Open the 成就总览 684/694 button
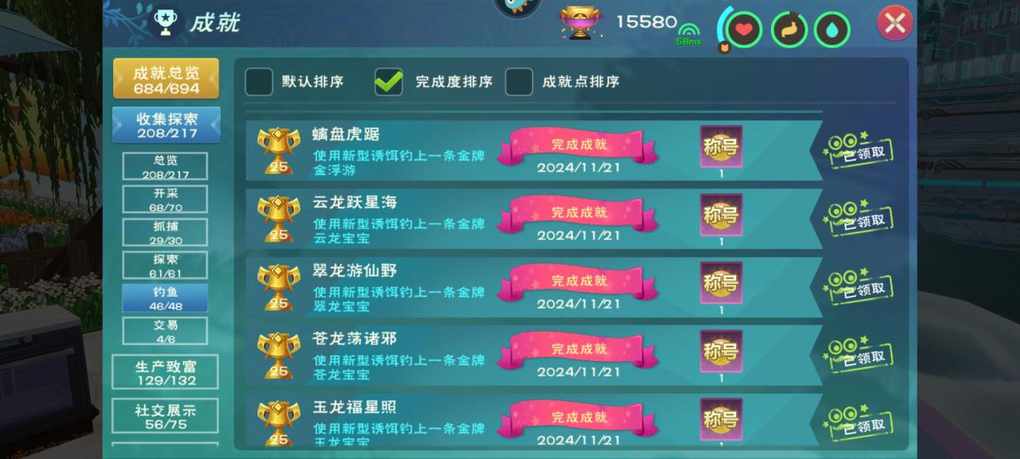 [x=166, y=79]
